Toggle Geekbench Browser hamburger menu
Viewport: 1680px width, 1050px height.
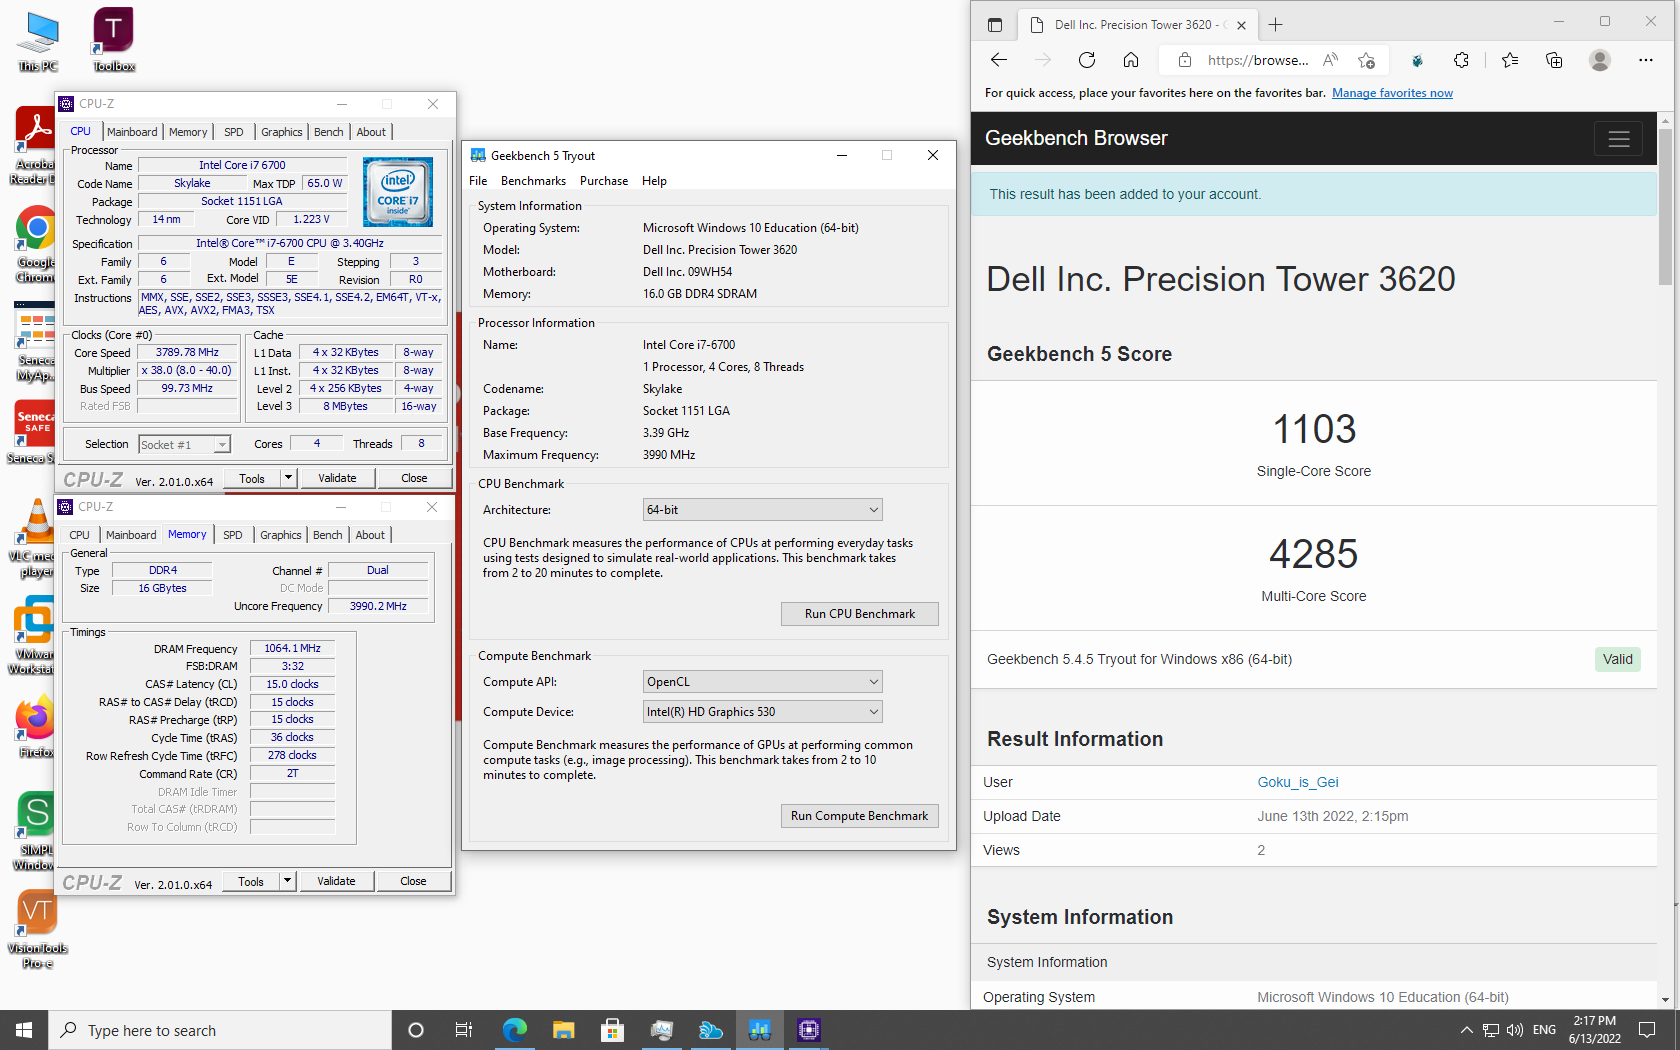(1619, 139)
